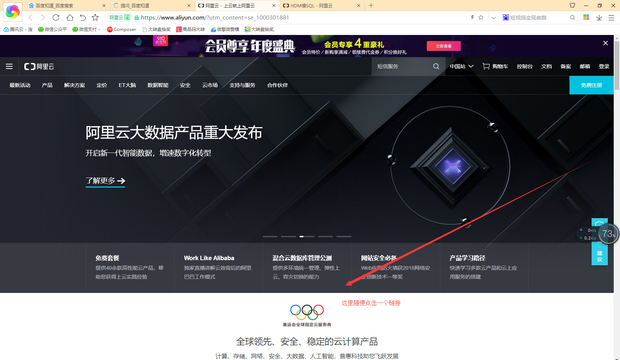620x360 pixels.
Task: Close the HDM tab
Action: pyautogui.click(x=359, y=6)
